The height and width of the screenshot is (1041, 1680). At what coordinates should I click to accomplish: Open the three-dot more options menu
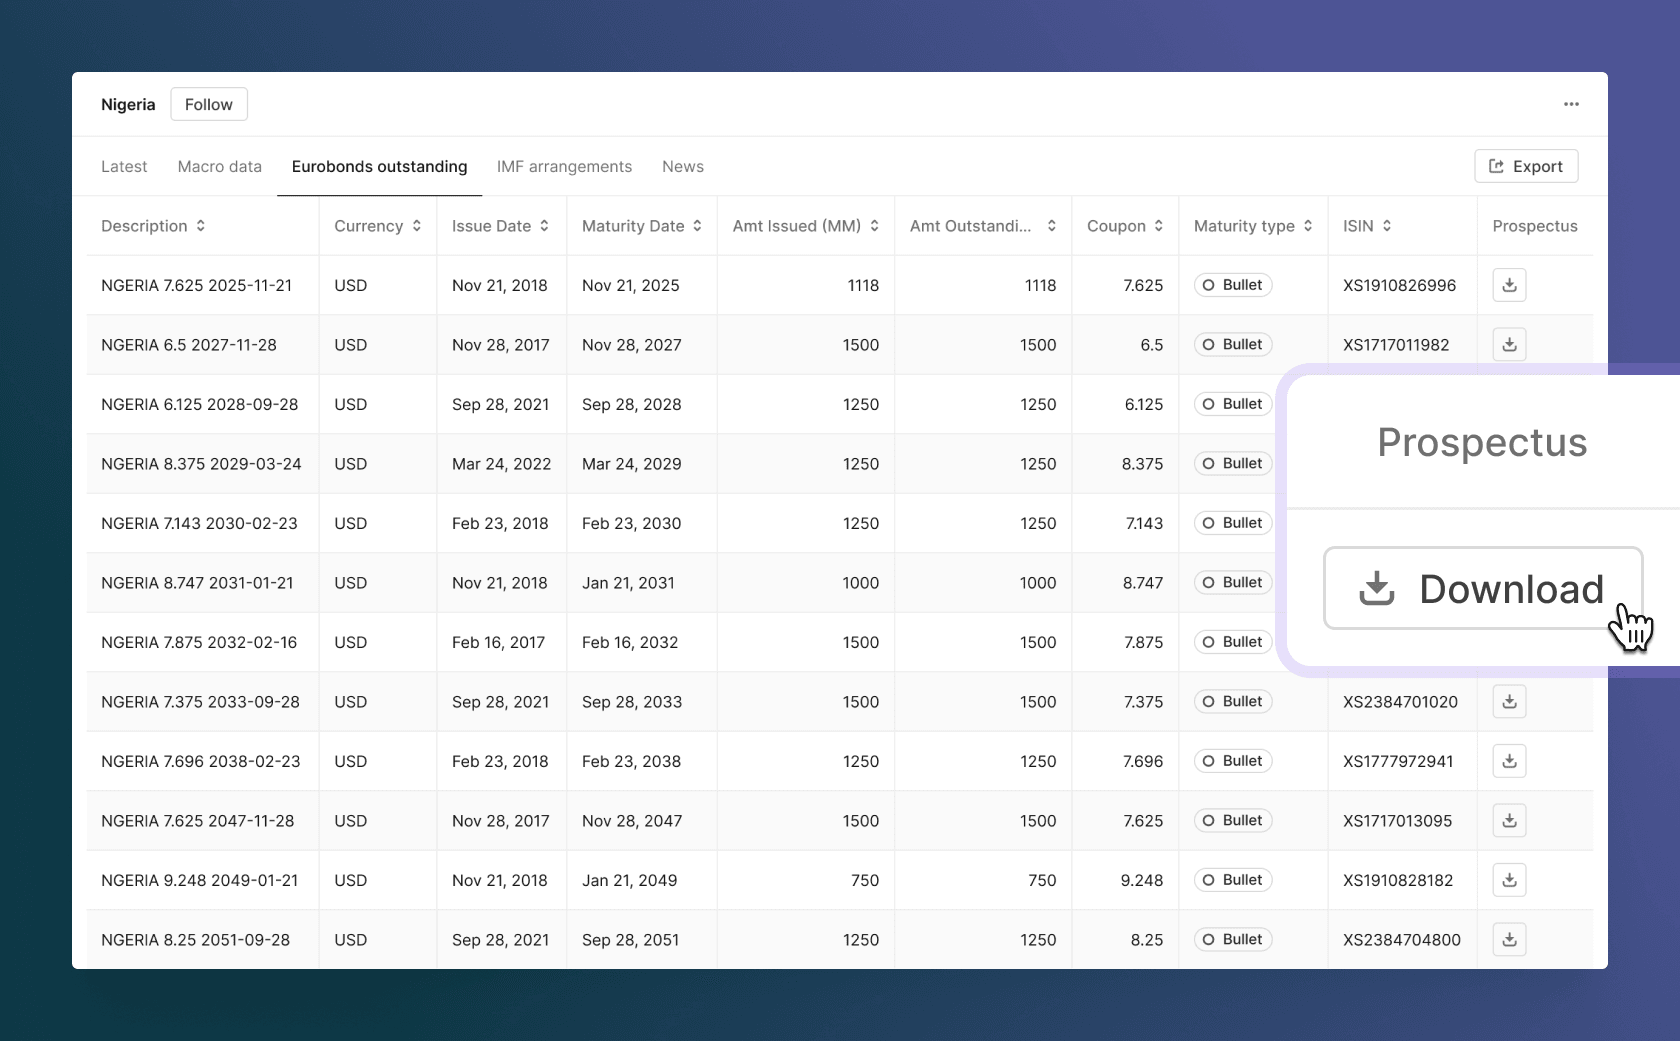coord(1571,104)
